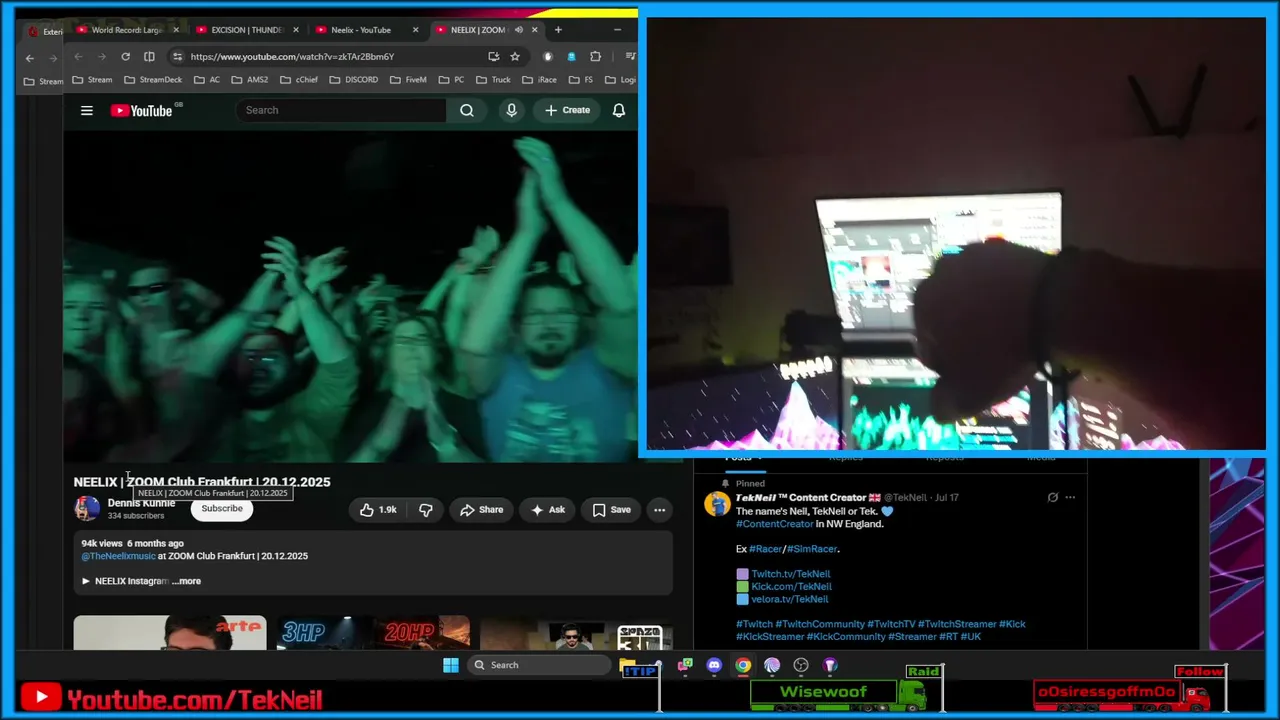
Task: Open the velora.tv/TekNeil link
Action: pyautogui.click(x=790, y=599)
